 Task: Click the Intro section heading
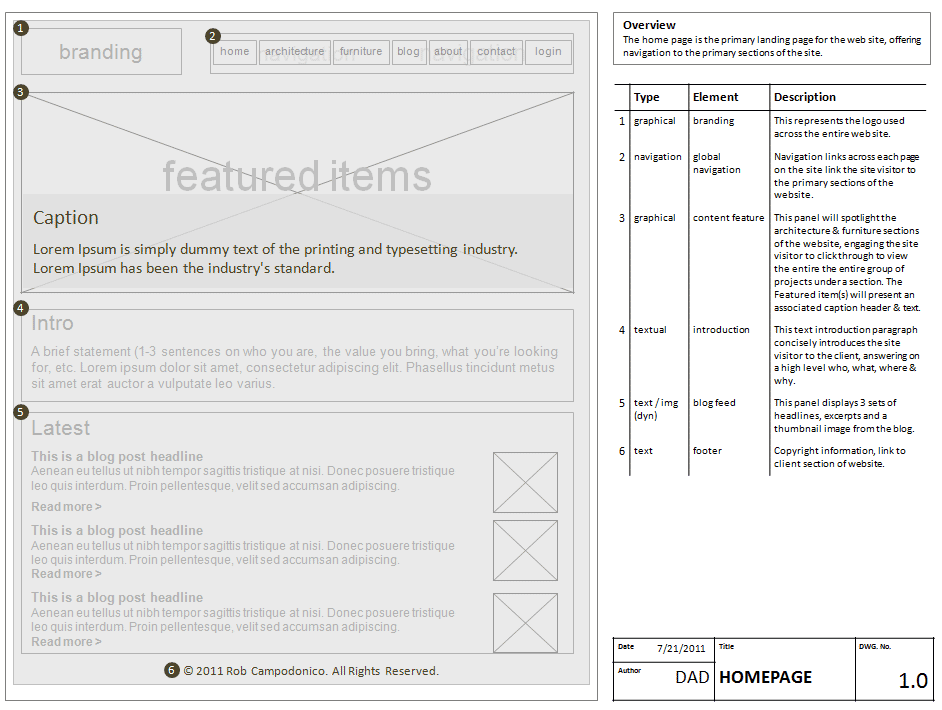[x=52, y=323]
